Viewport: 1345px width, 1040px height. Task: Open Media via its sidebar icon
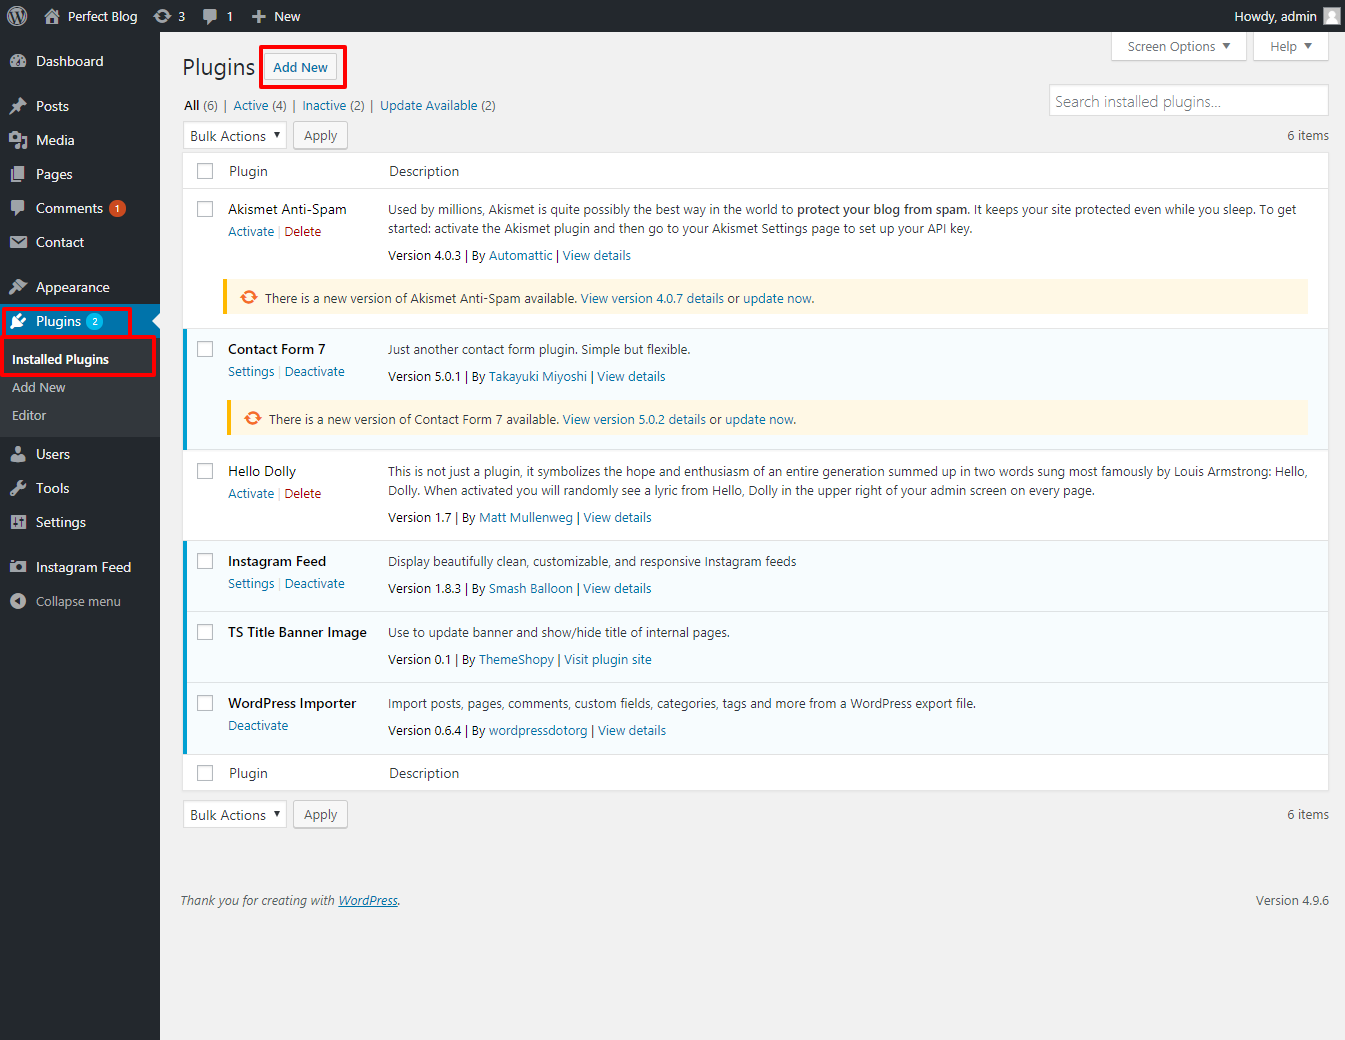18,140
